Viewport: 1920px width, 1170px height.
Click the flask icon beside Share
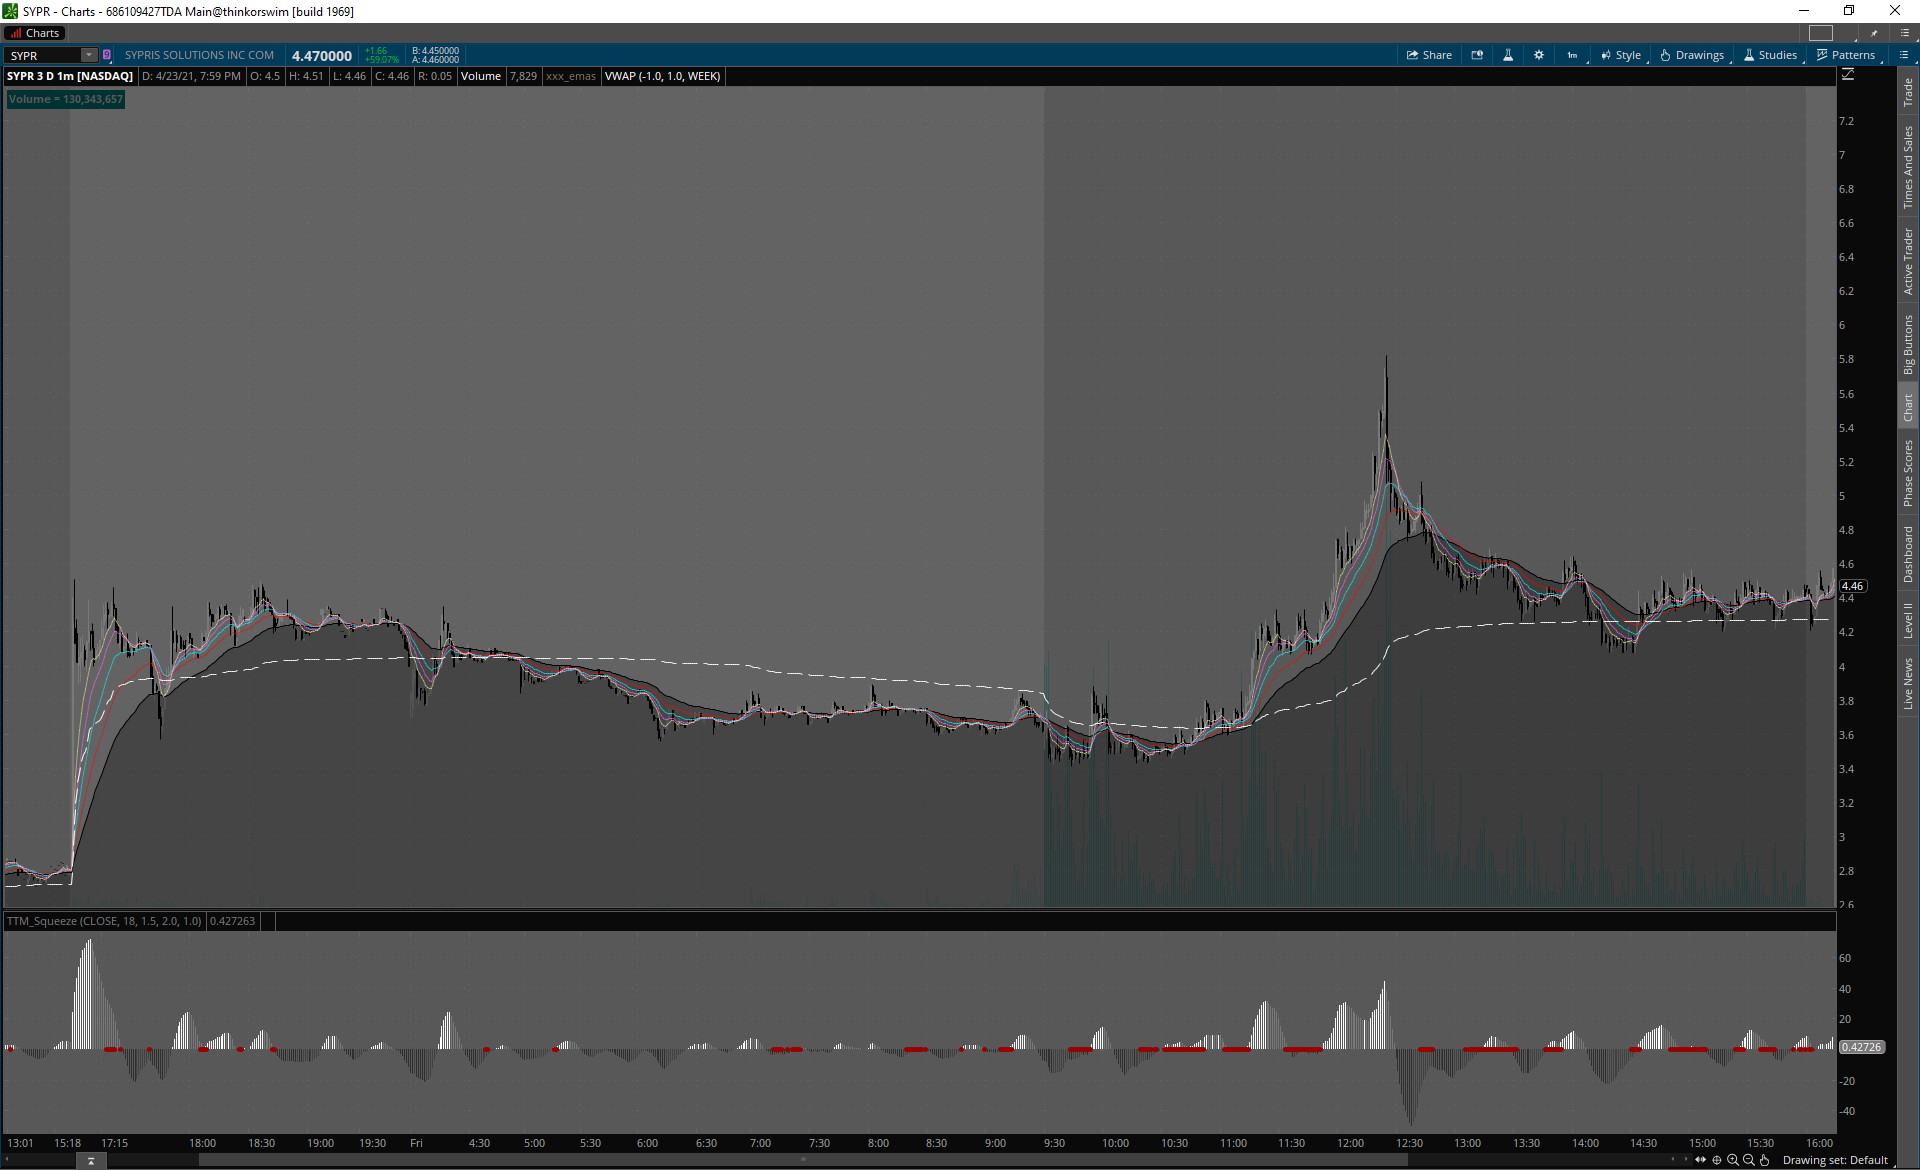point(1508,55)
